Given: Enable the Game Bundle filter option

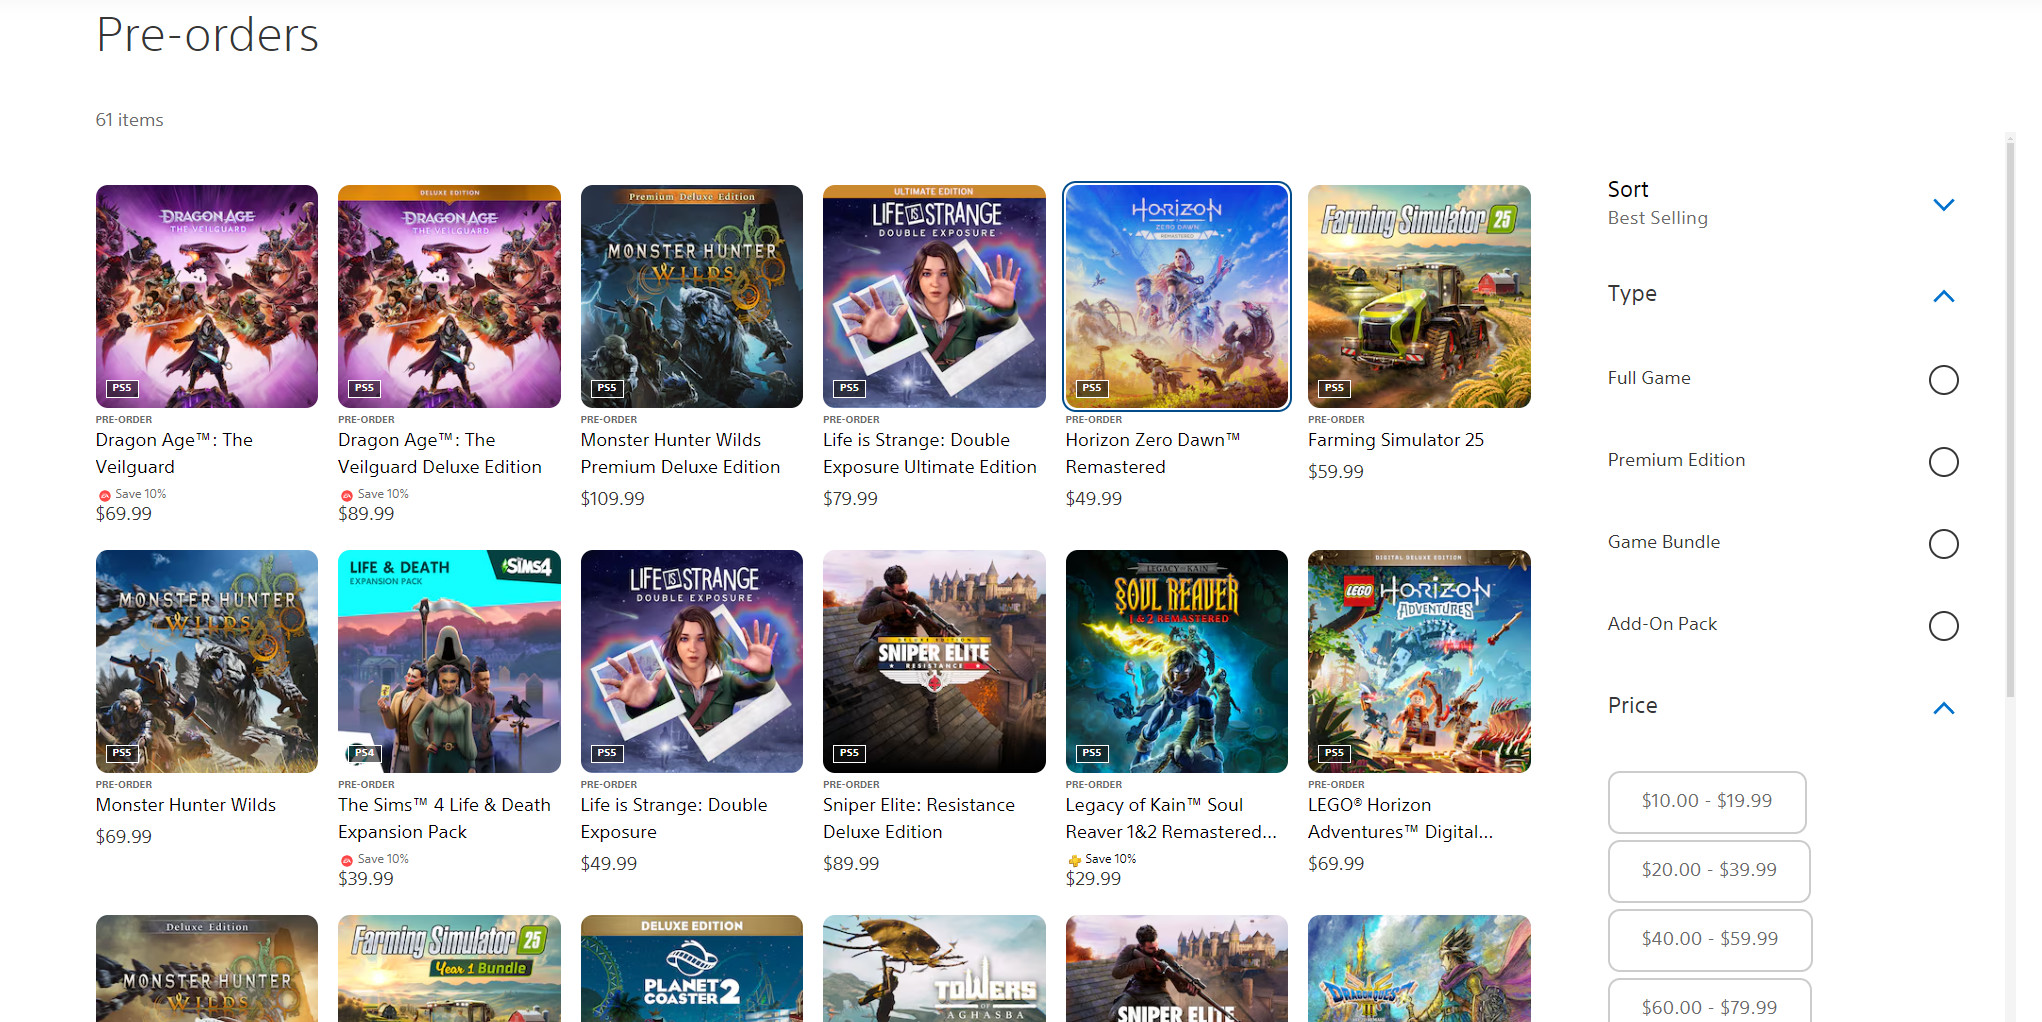Looking at the screenshot, I should tap(1942, 544).
